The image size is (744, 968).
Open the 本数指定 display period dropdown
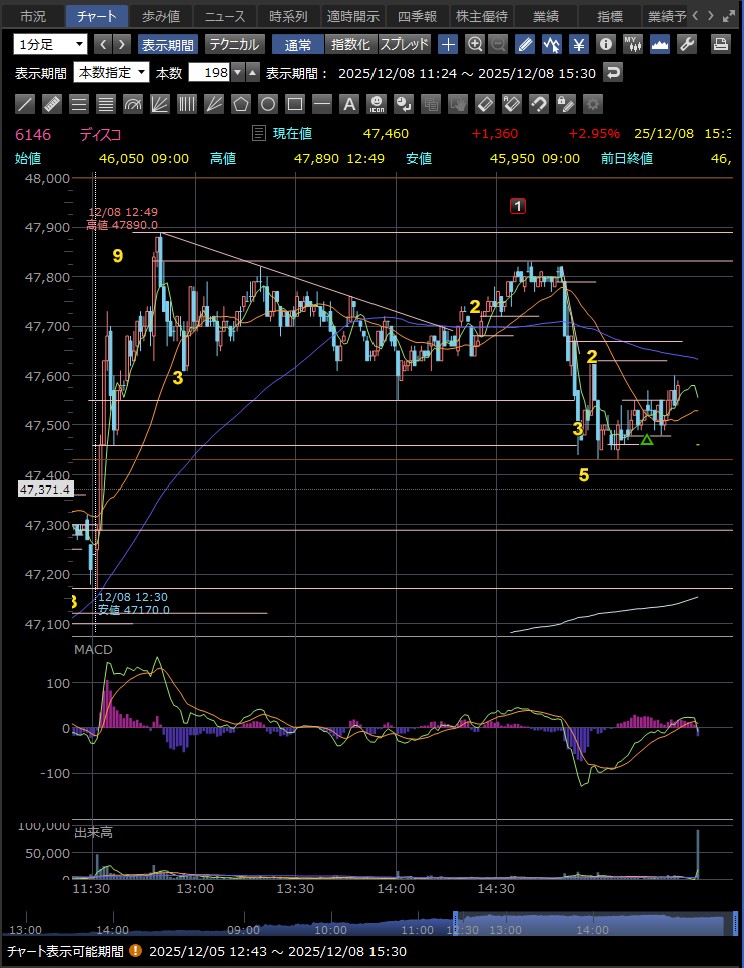click(x=111, y=72)
